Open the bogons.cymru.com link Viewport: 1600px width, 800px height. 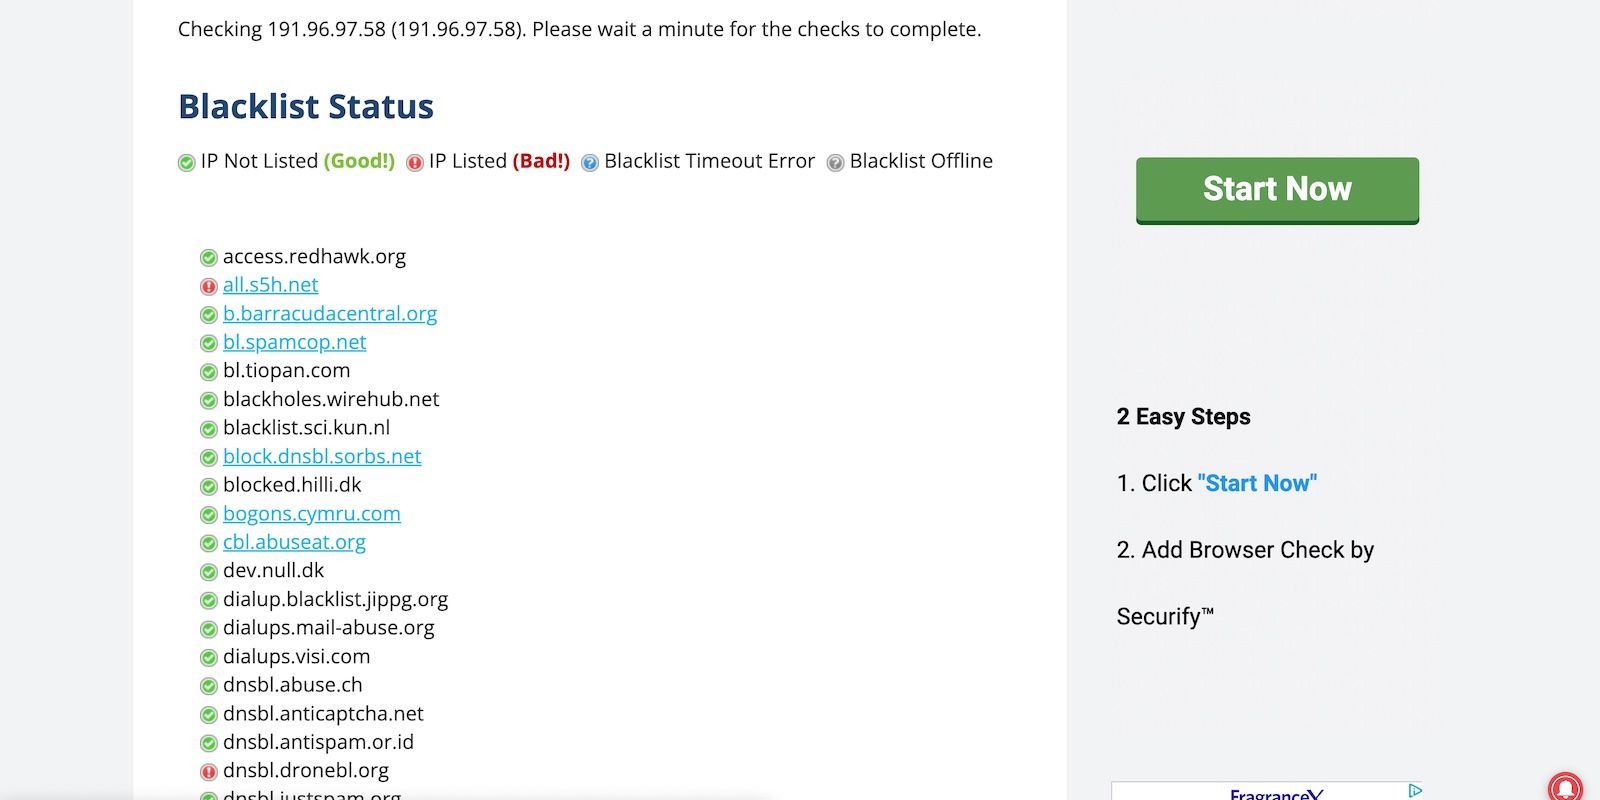pyautogui.click(x=311, y=514)
